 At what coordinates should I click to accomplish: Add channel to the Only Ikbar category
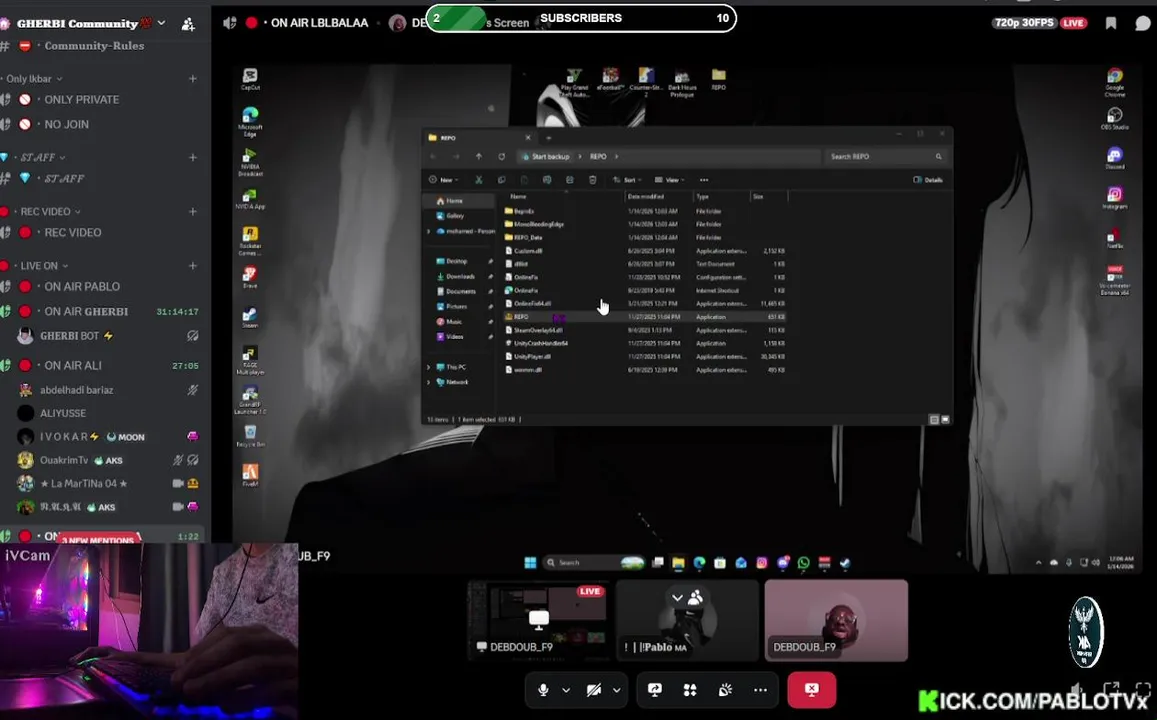click(193, 79)
